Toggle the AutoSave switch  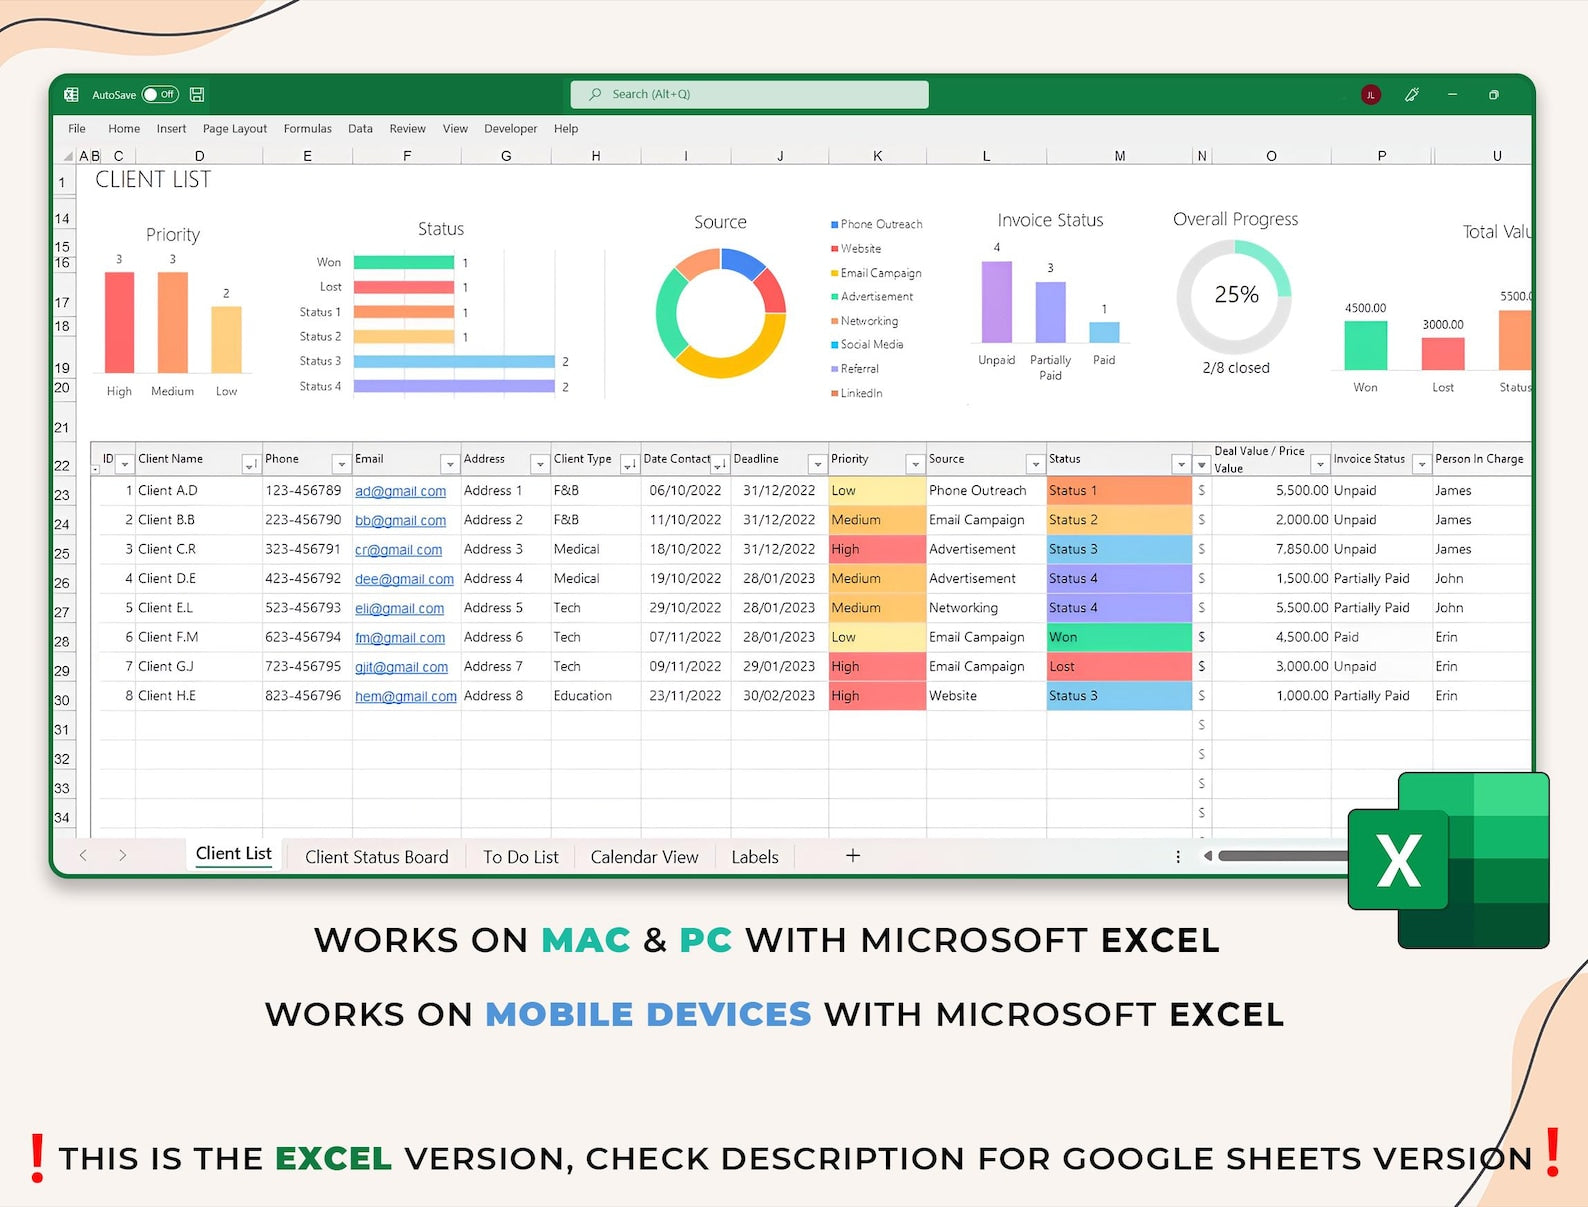coord(160,95)
